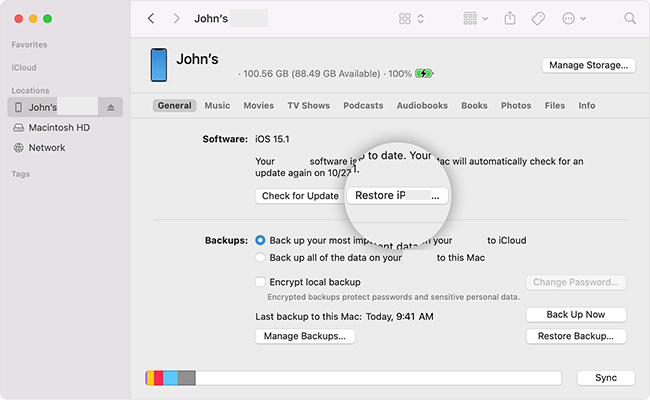Select the phone icon in sidebar
Viewport: 650px width, 400px height.
tap(18, 107)
